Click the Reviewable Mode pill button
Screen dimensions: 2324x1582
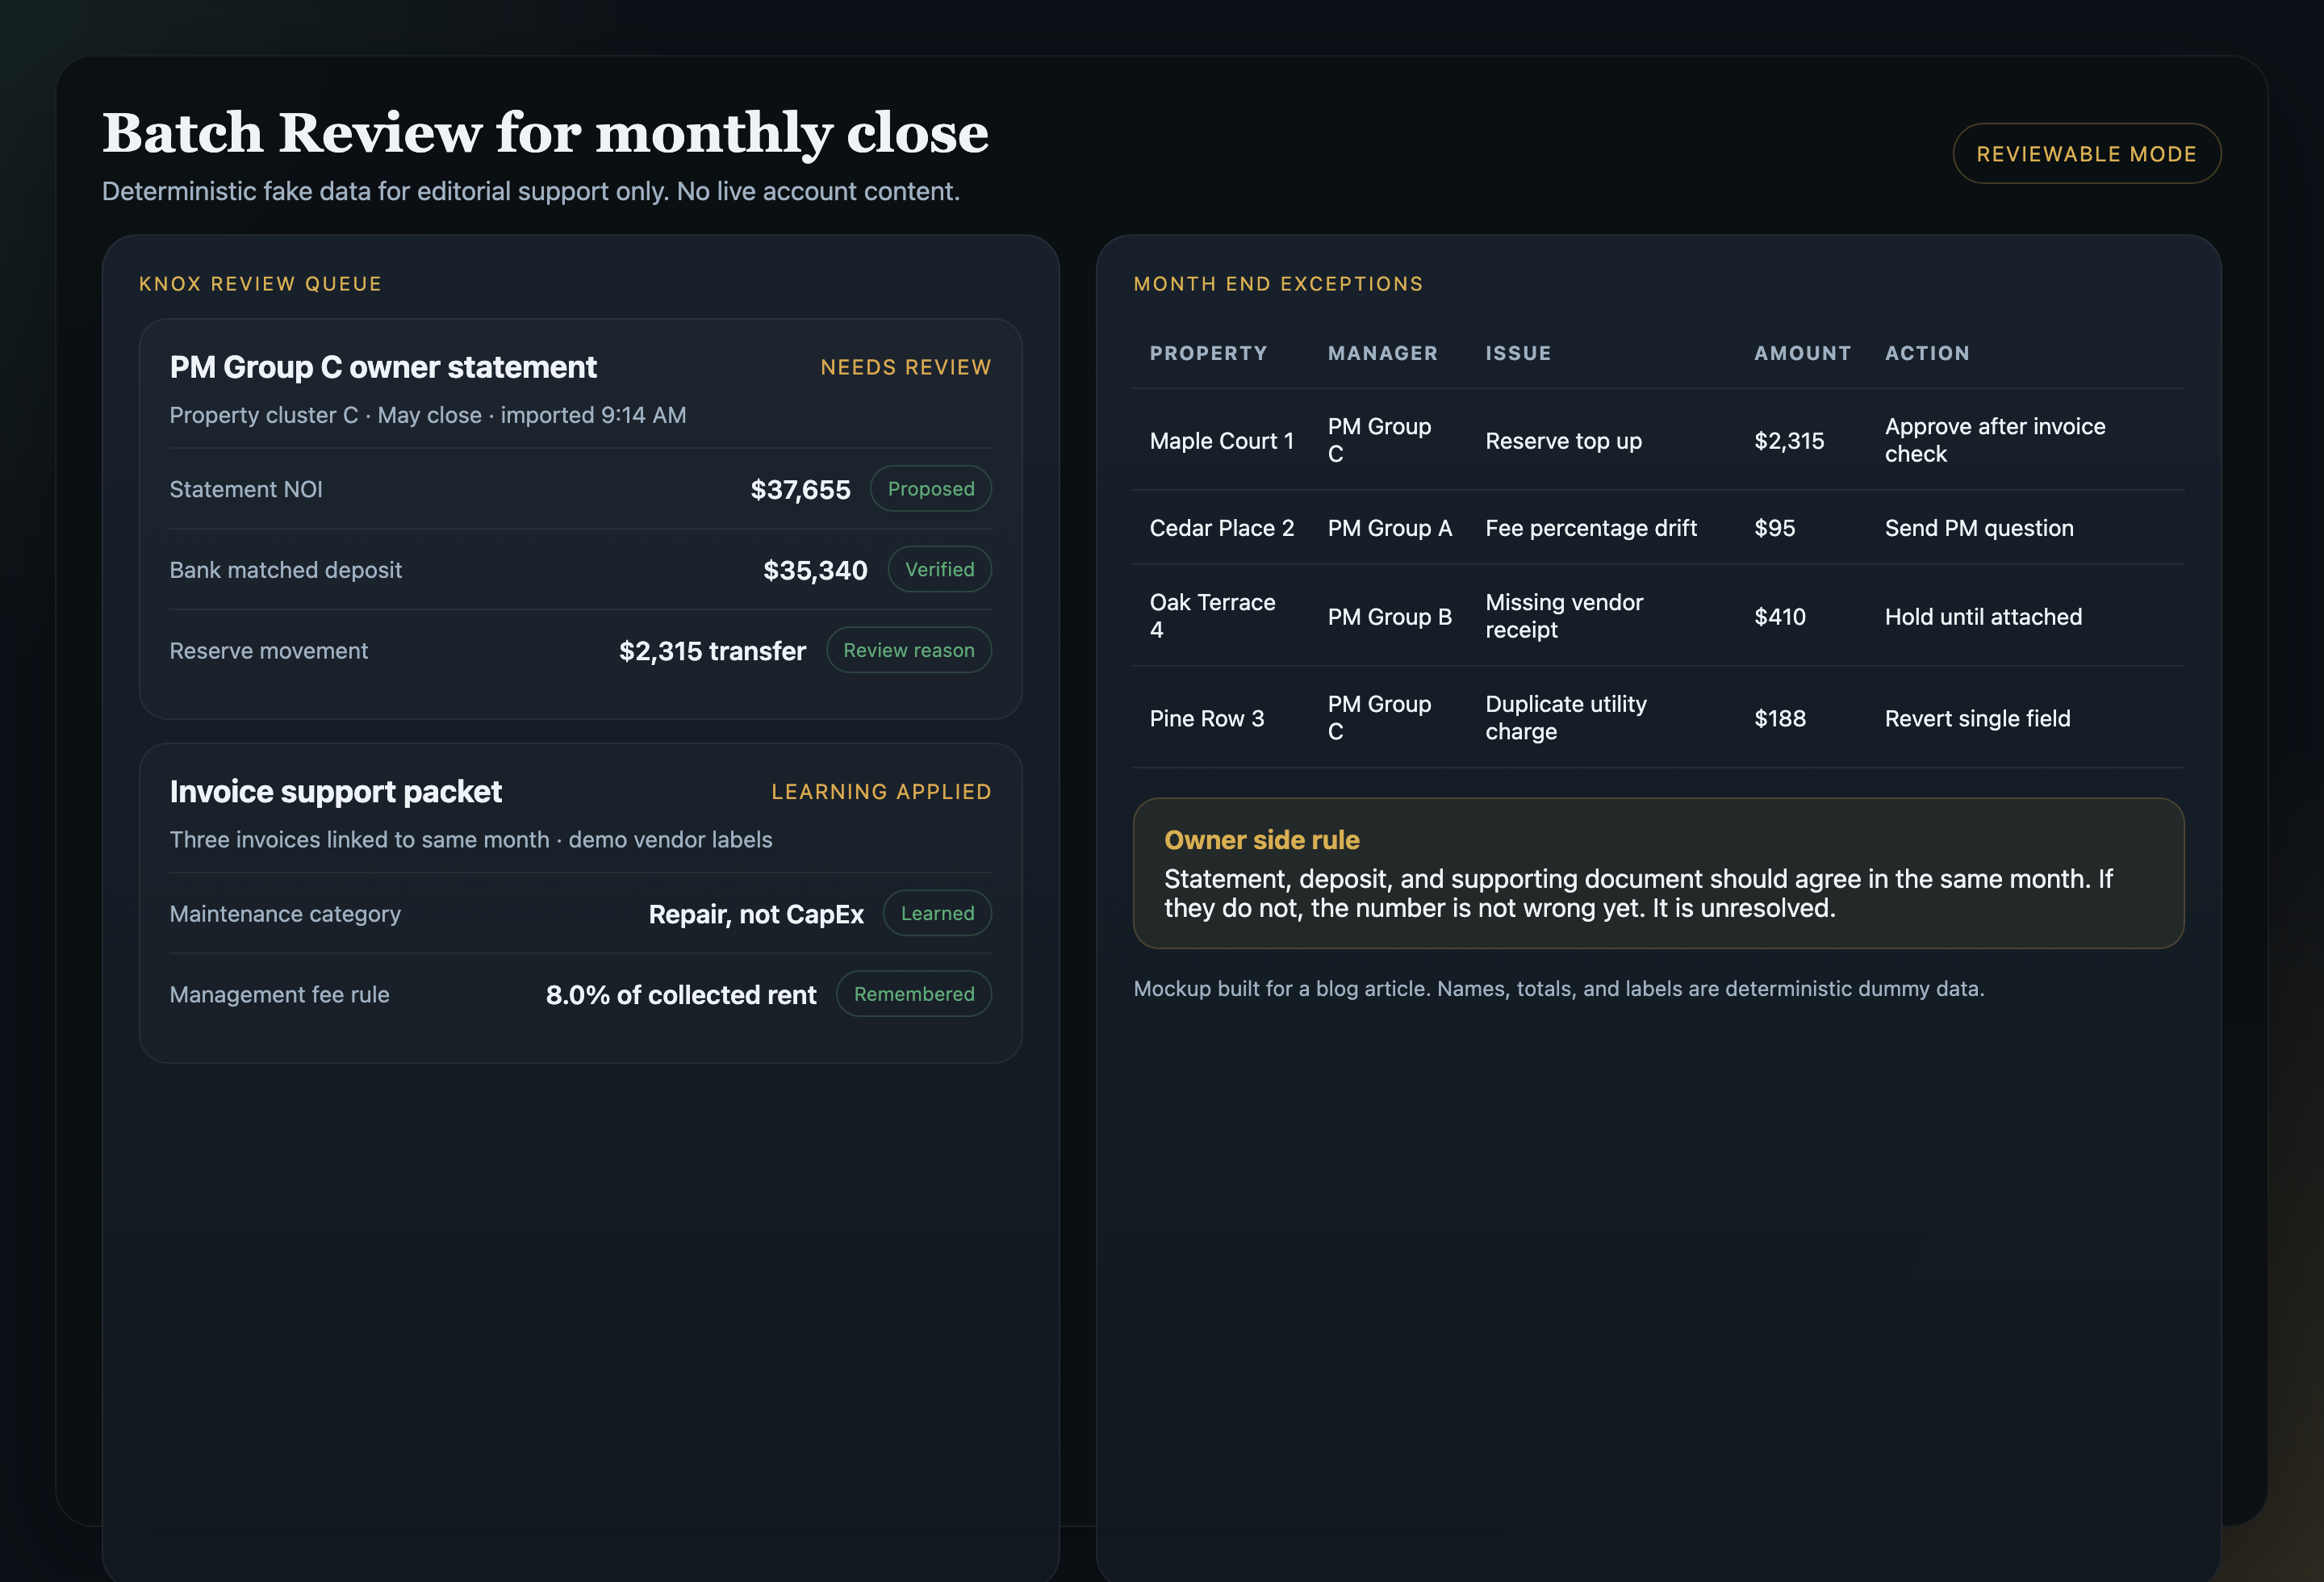tap(2086, 153)
